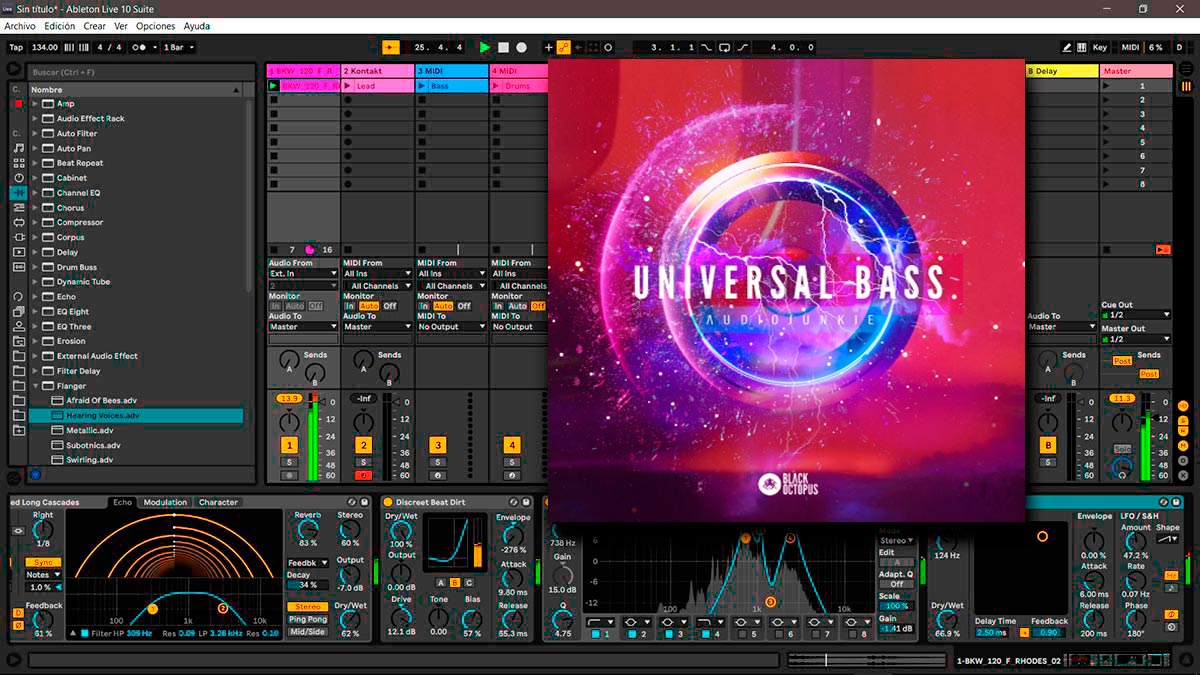This screenshot has width=1200, height=675.
Task: Open the Opciones menu
Action: [155, 26]
